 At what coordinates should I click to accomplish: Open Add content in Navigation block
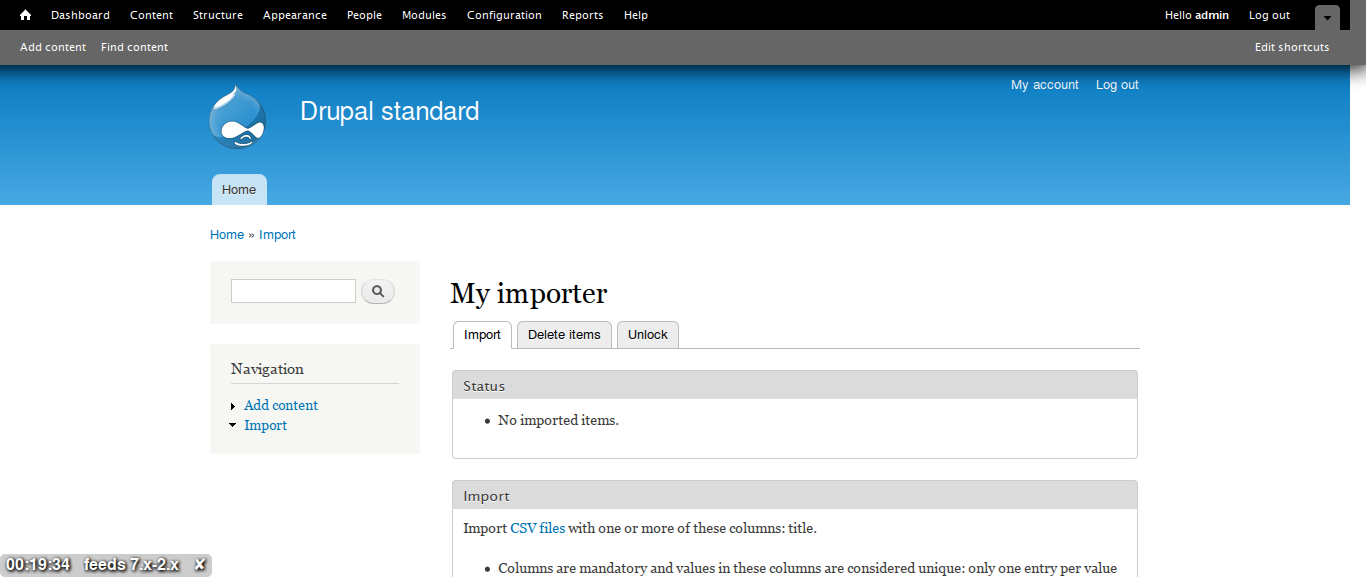pos(281,405)
